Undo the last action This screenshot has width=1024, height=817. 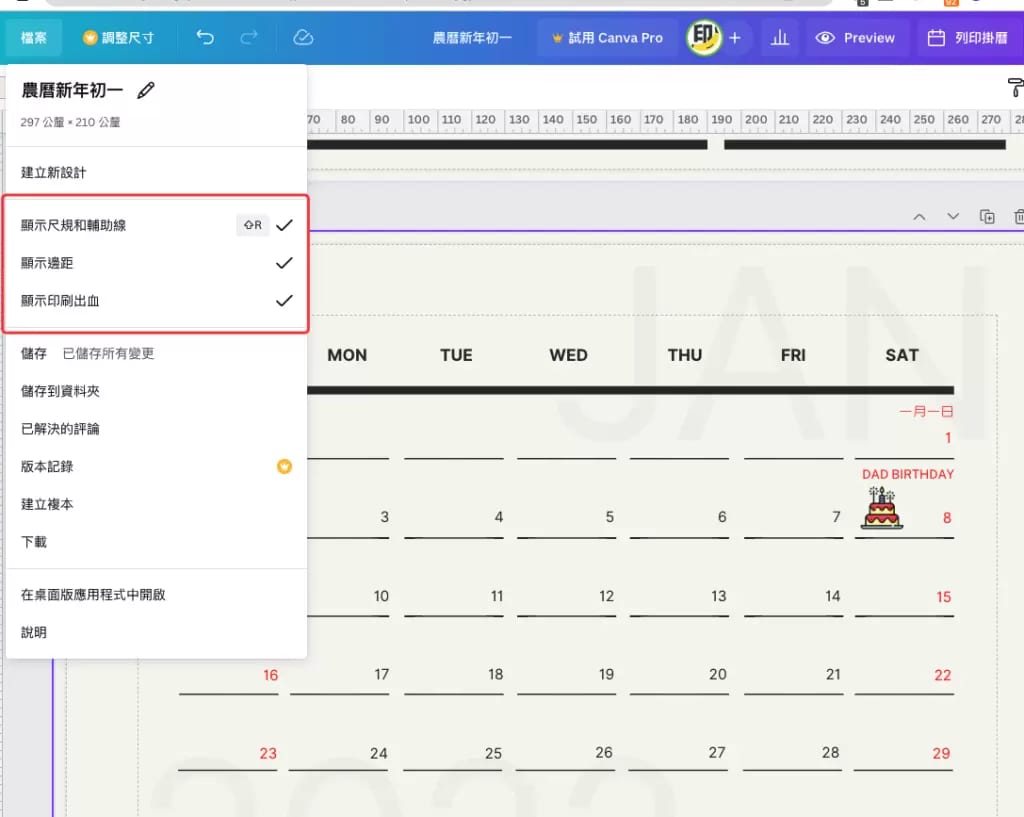(205, 37)
